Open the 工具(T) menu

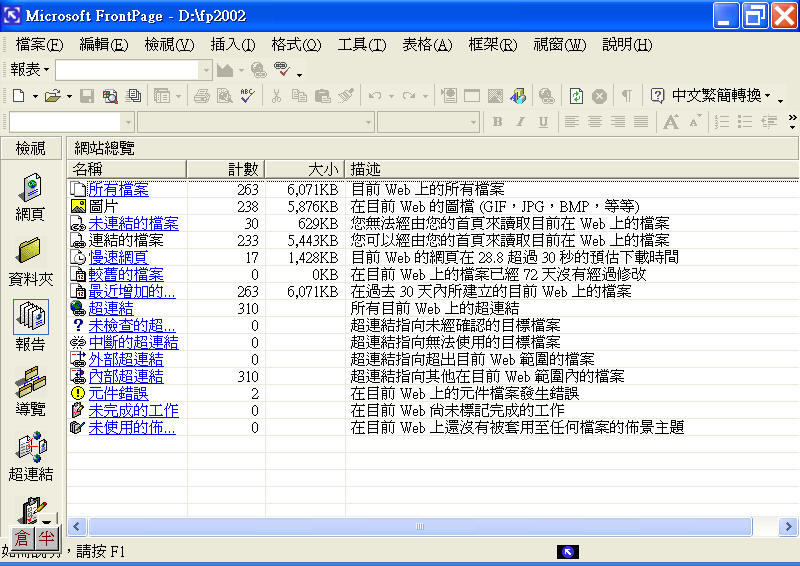pos(362,44)
